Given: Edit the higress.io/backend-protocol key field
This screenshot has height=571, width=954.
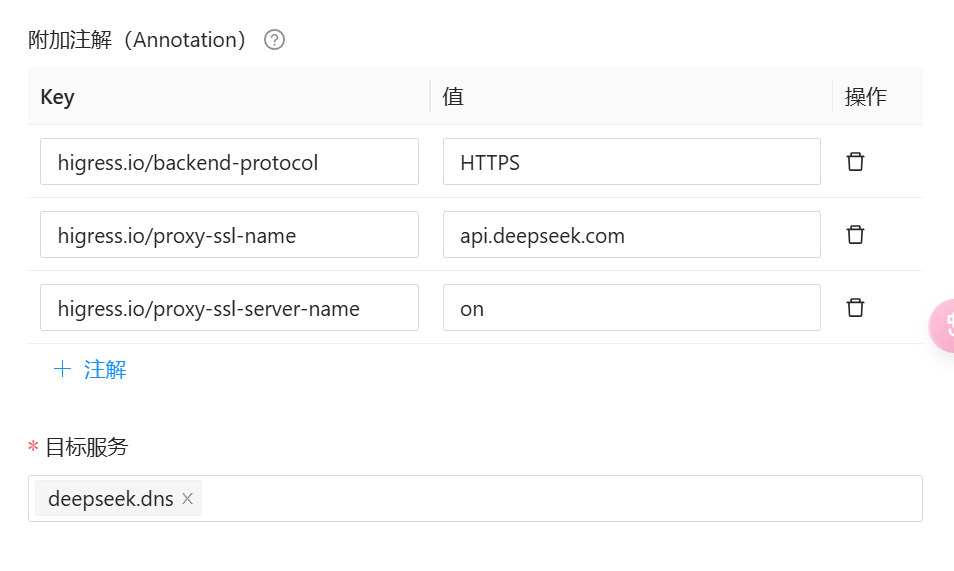Looking at the screenshot, I should pyautogui.click(x=229, y=162).
